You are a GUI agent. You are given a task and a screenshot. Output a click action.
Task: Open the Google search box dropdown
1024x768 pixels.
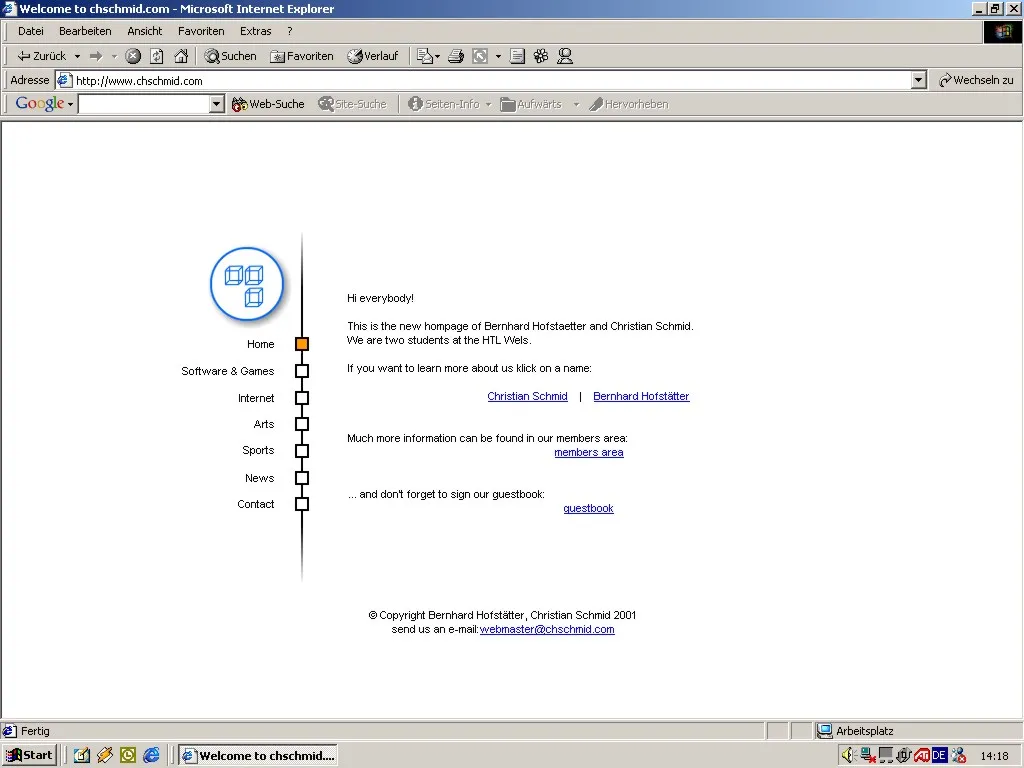217,104
